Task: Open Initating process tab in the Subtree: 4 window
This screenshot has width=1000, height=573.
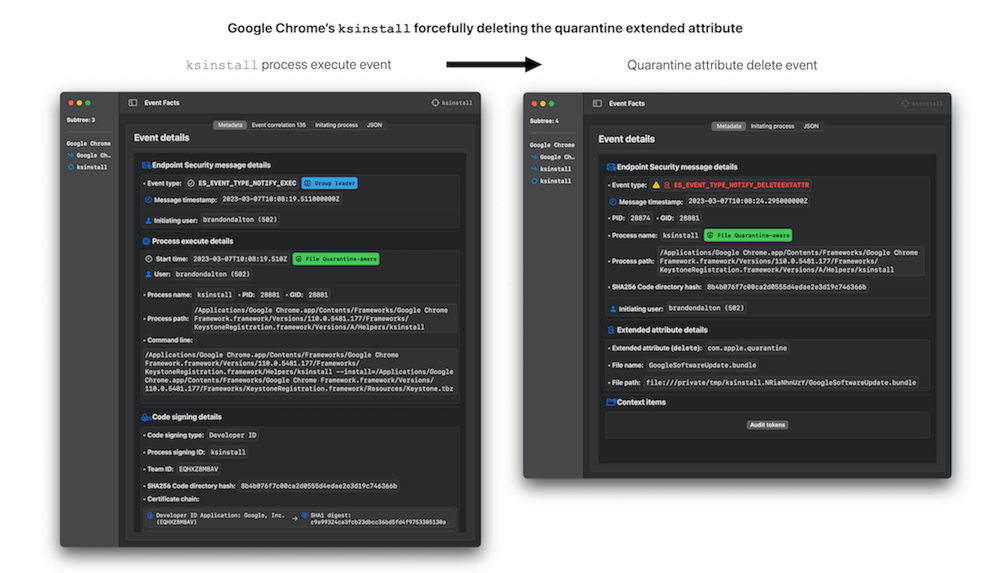Action: coord(772,126)
